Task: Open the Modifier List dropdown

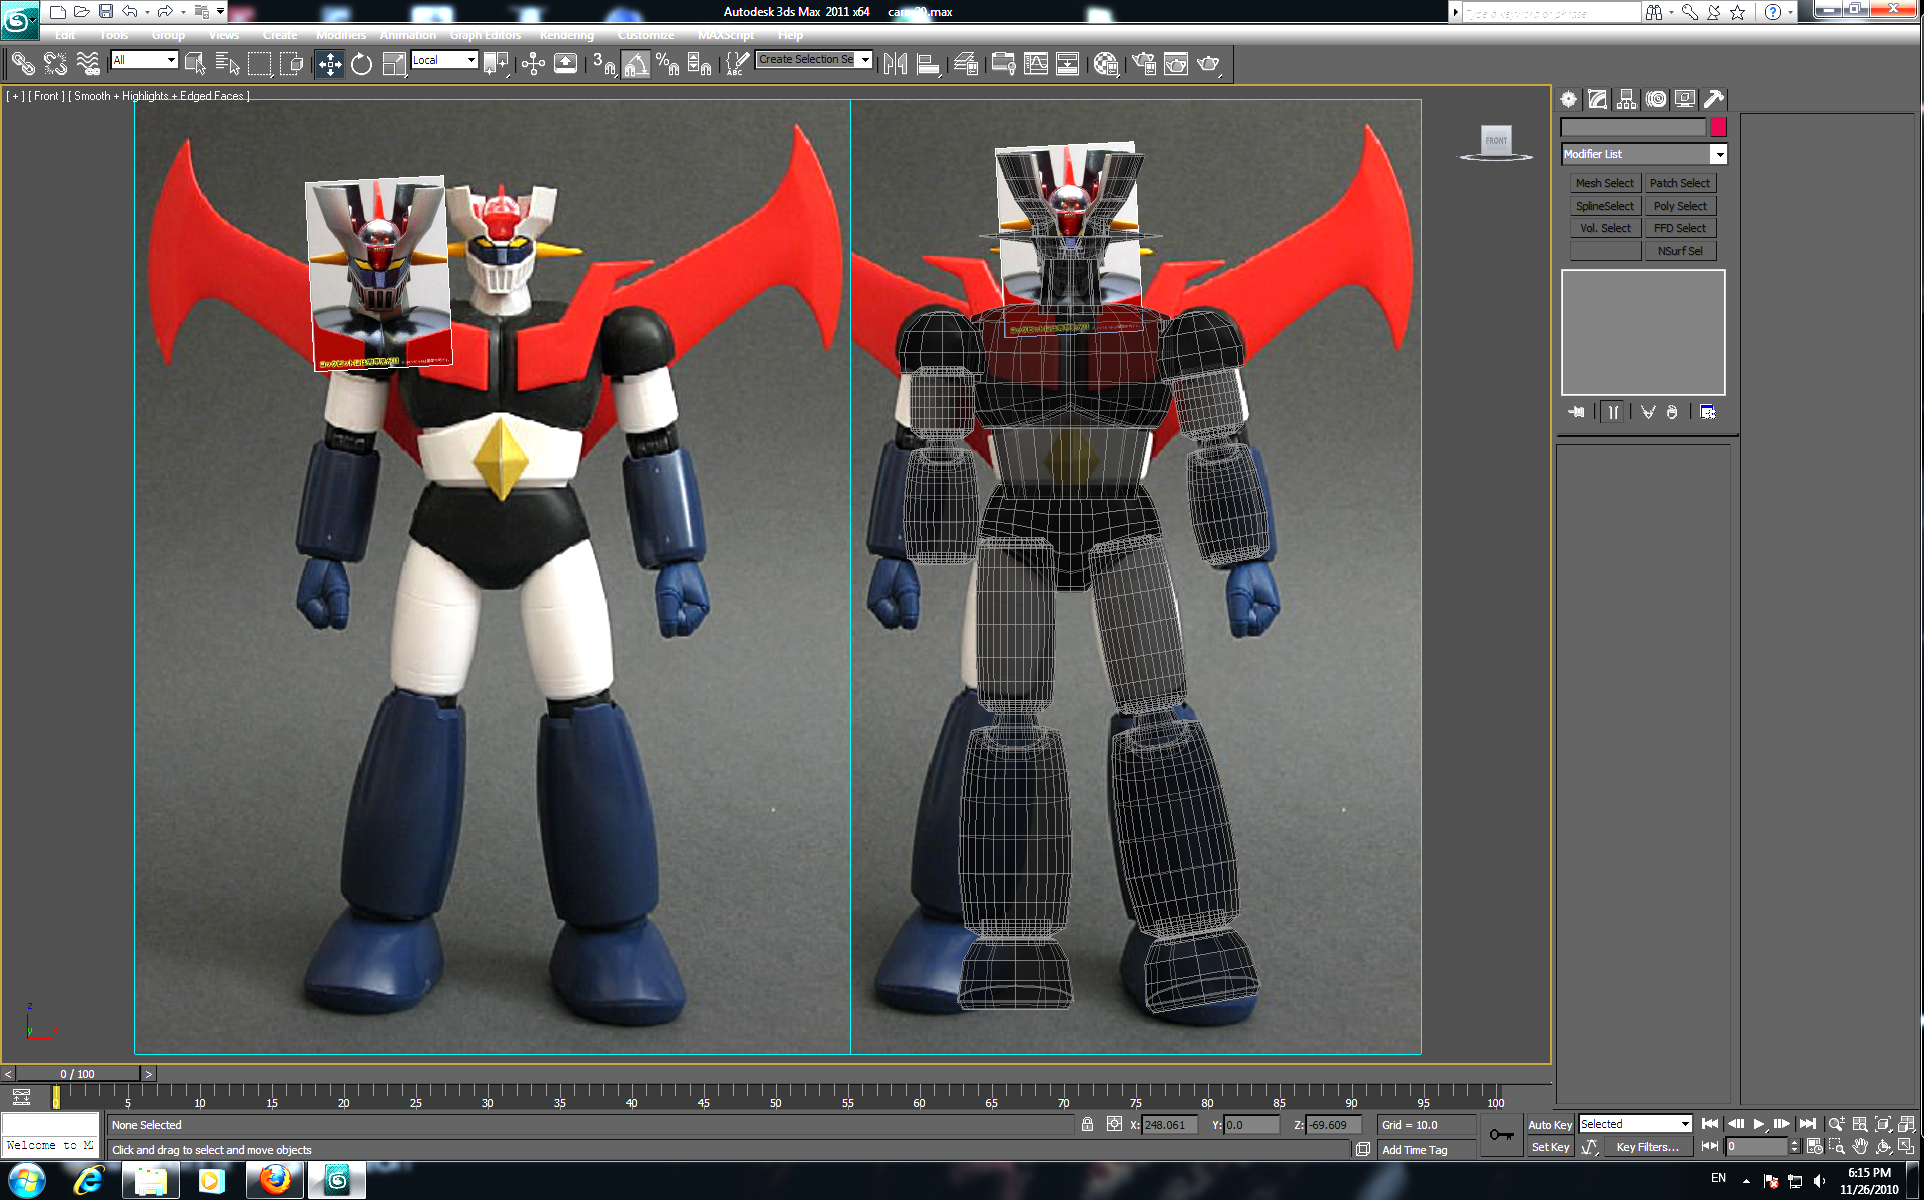Action: tap(1718, 154)
